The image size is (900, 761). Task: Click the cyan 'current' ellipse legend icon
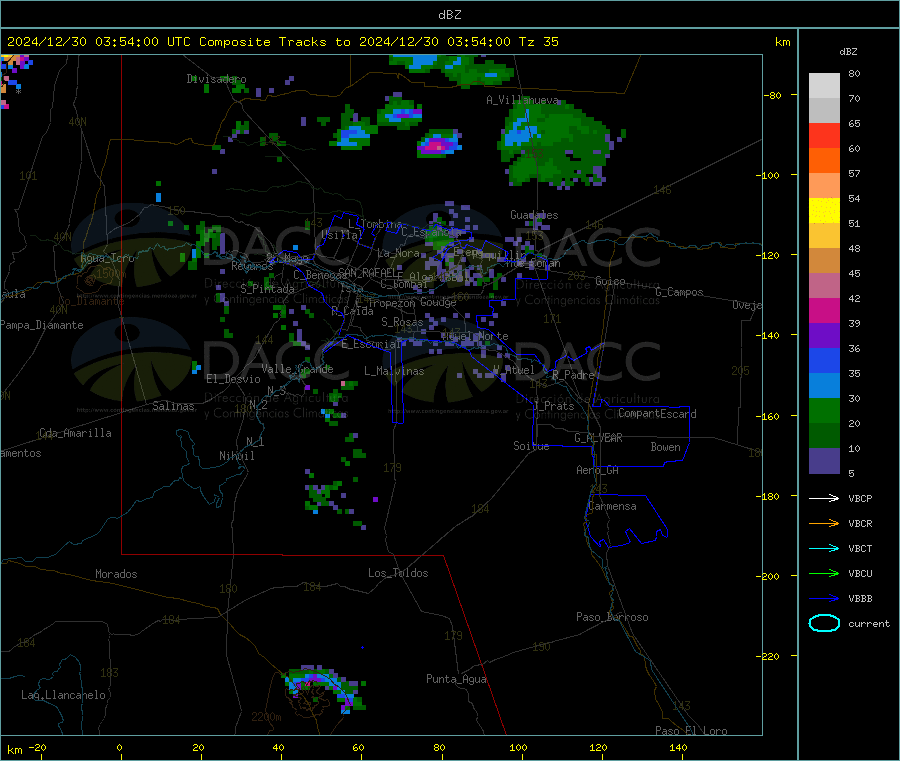pyautogui.click(x=824, y=623)
